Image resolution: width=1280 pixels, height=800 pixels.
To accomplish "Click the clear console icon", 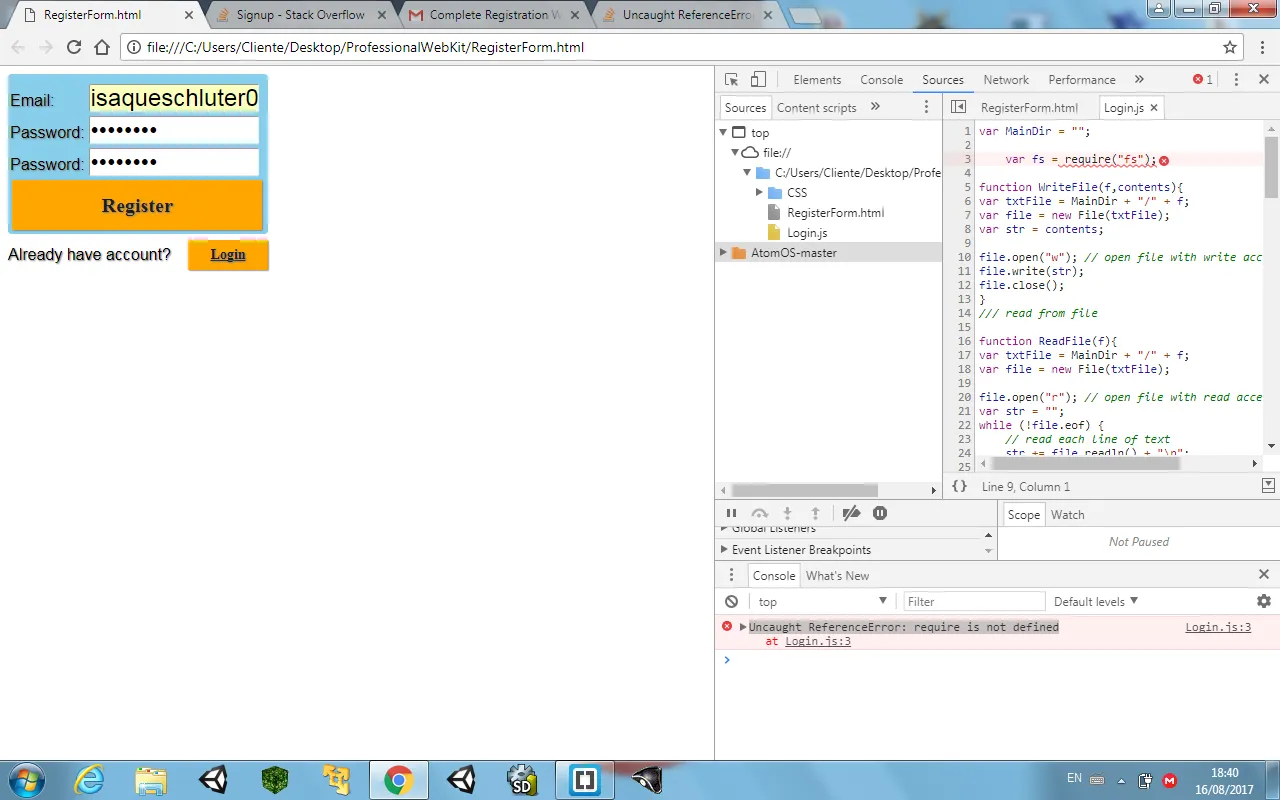I will pyautogui.click(x=732, y=601).
